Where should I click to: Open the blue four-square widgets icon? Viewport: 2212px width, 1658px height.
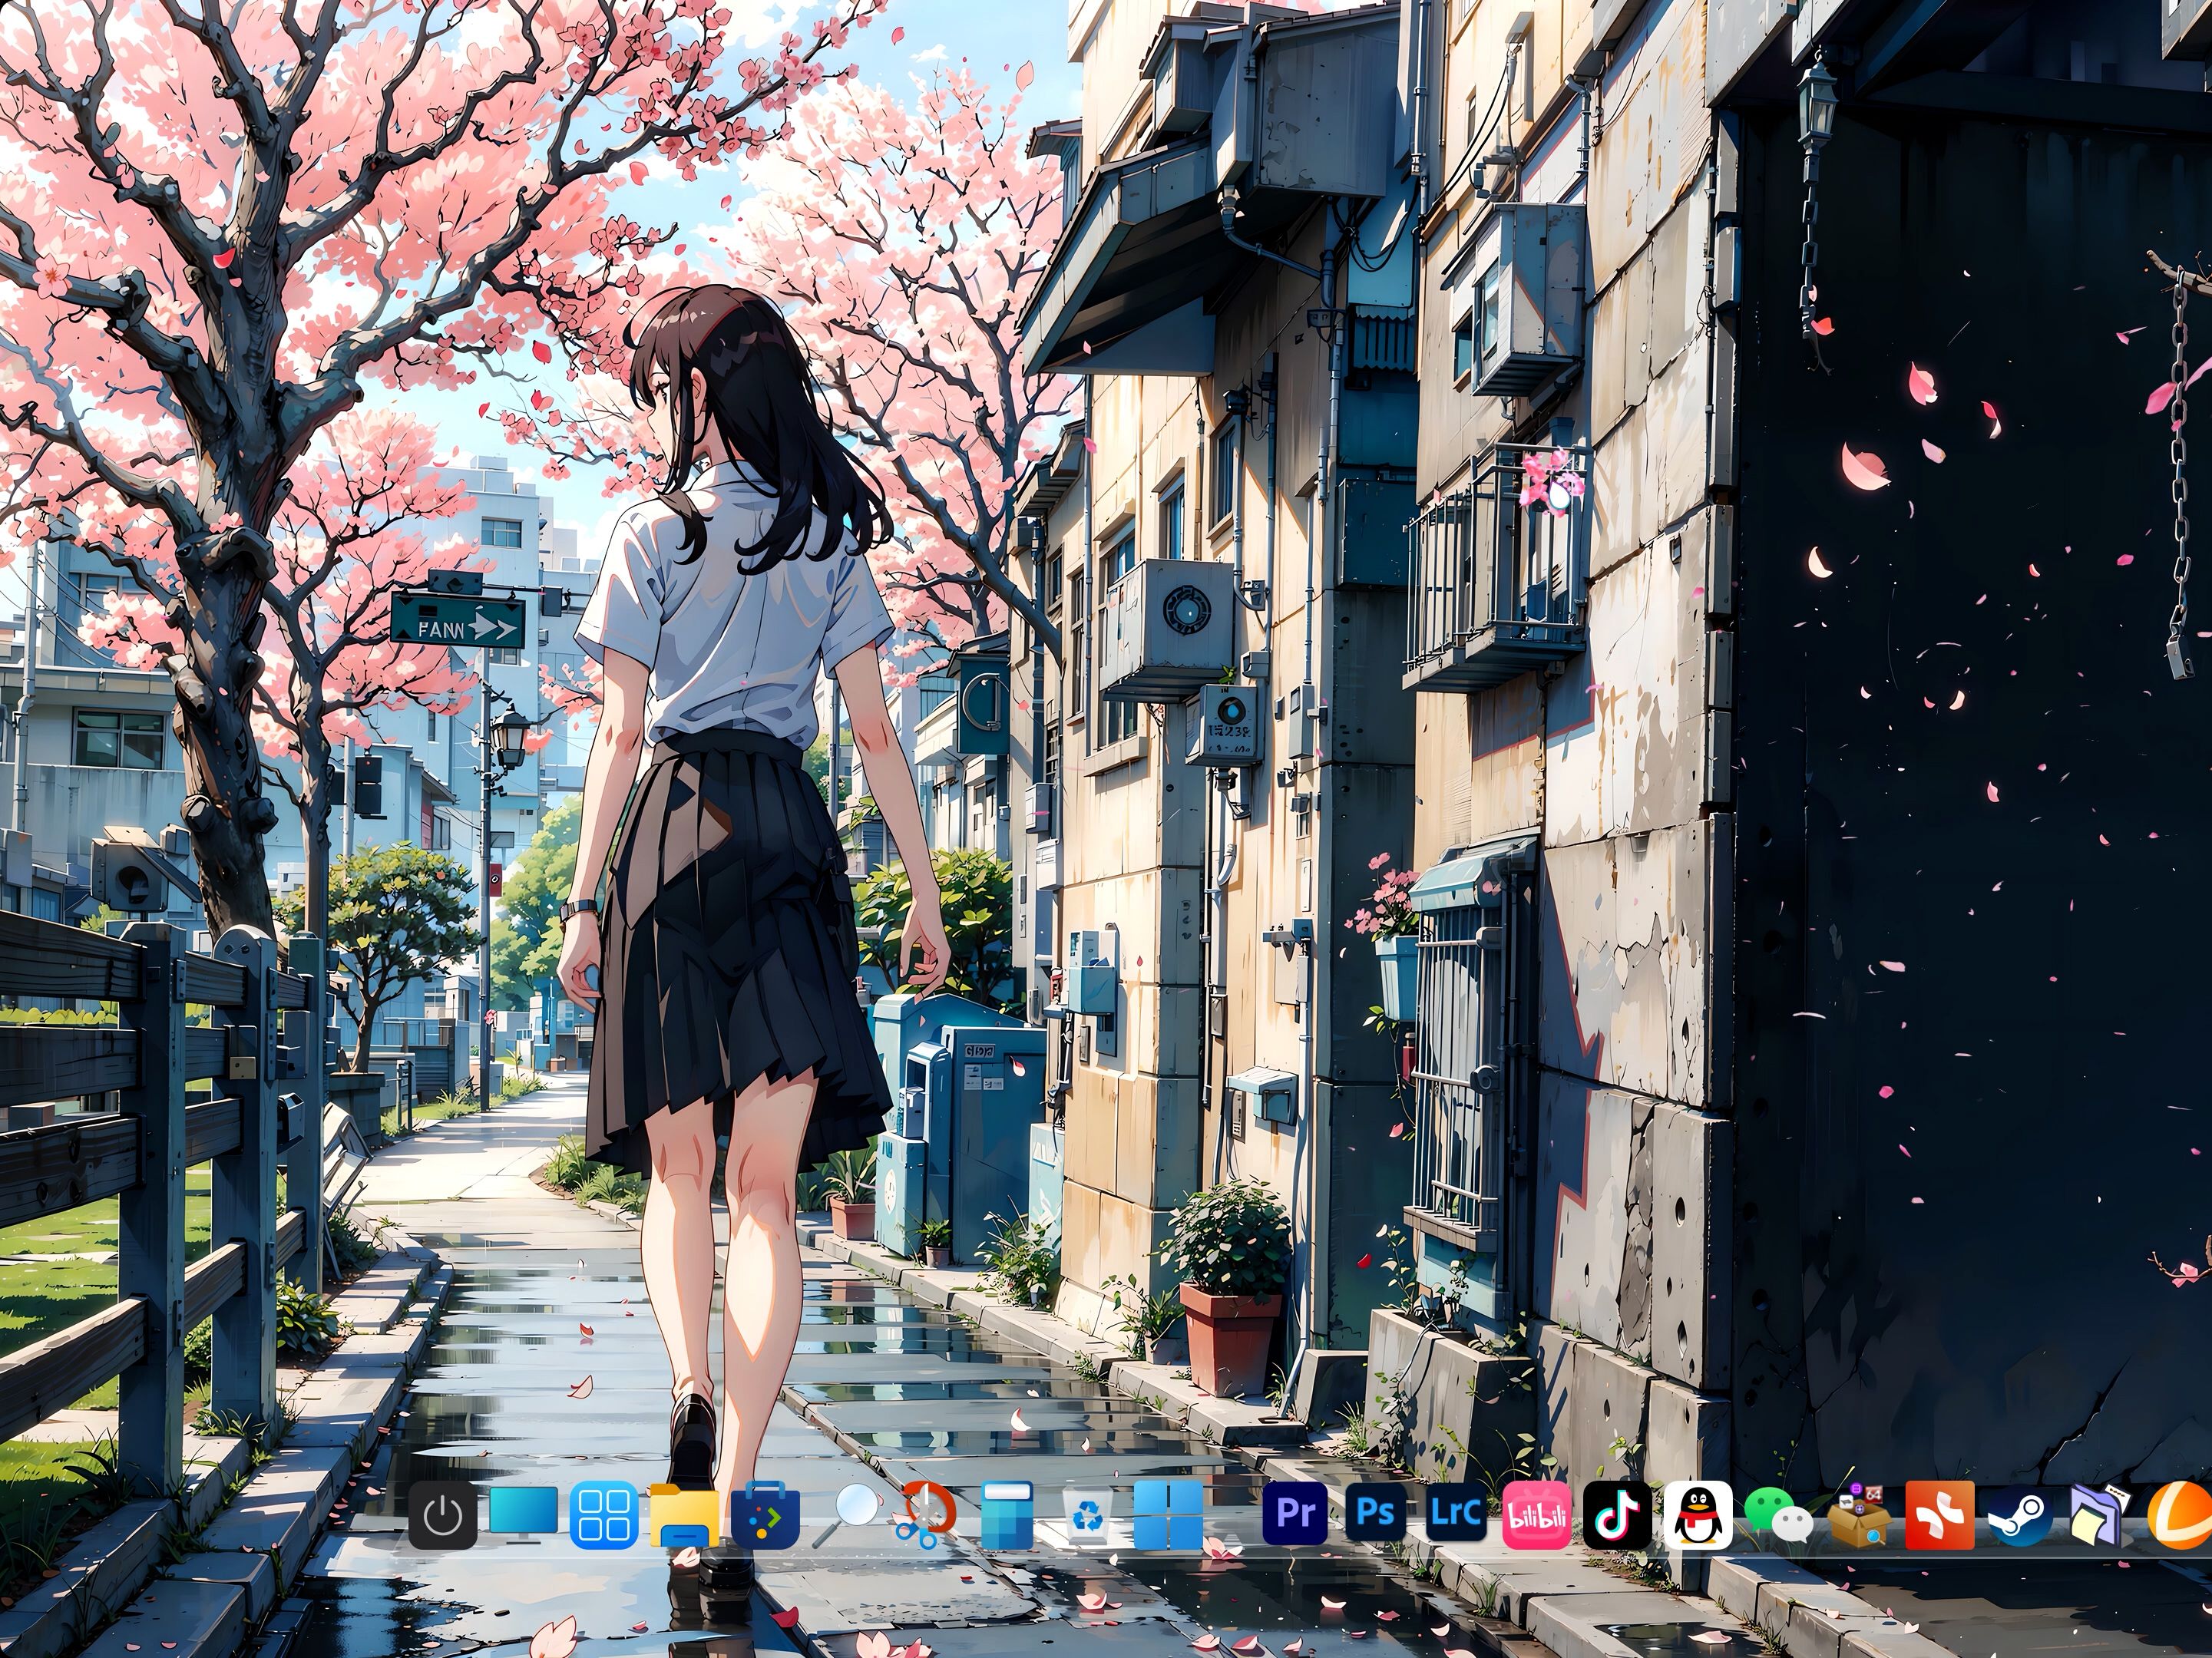604,1515
